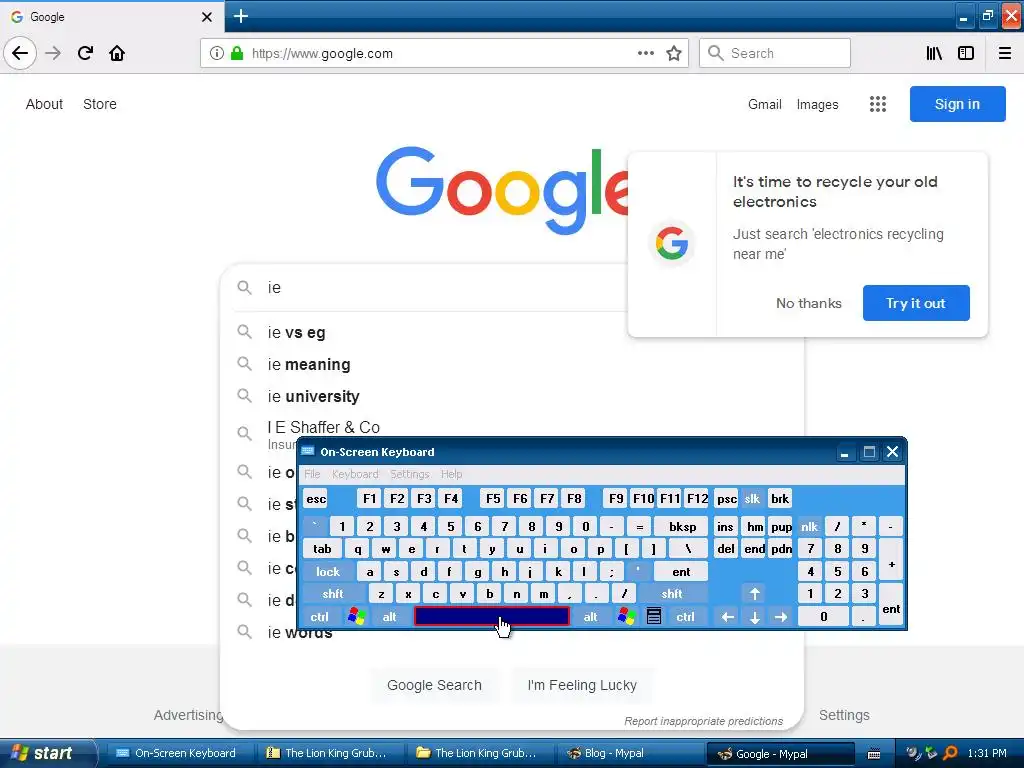
Task: Open page actions three-dots menu
Action: (x=646, y=54)
